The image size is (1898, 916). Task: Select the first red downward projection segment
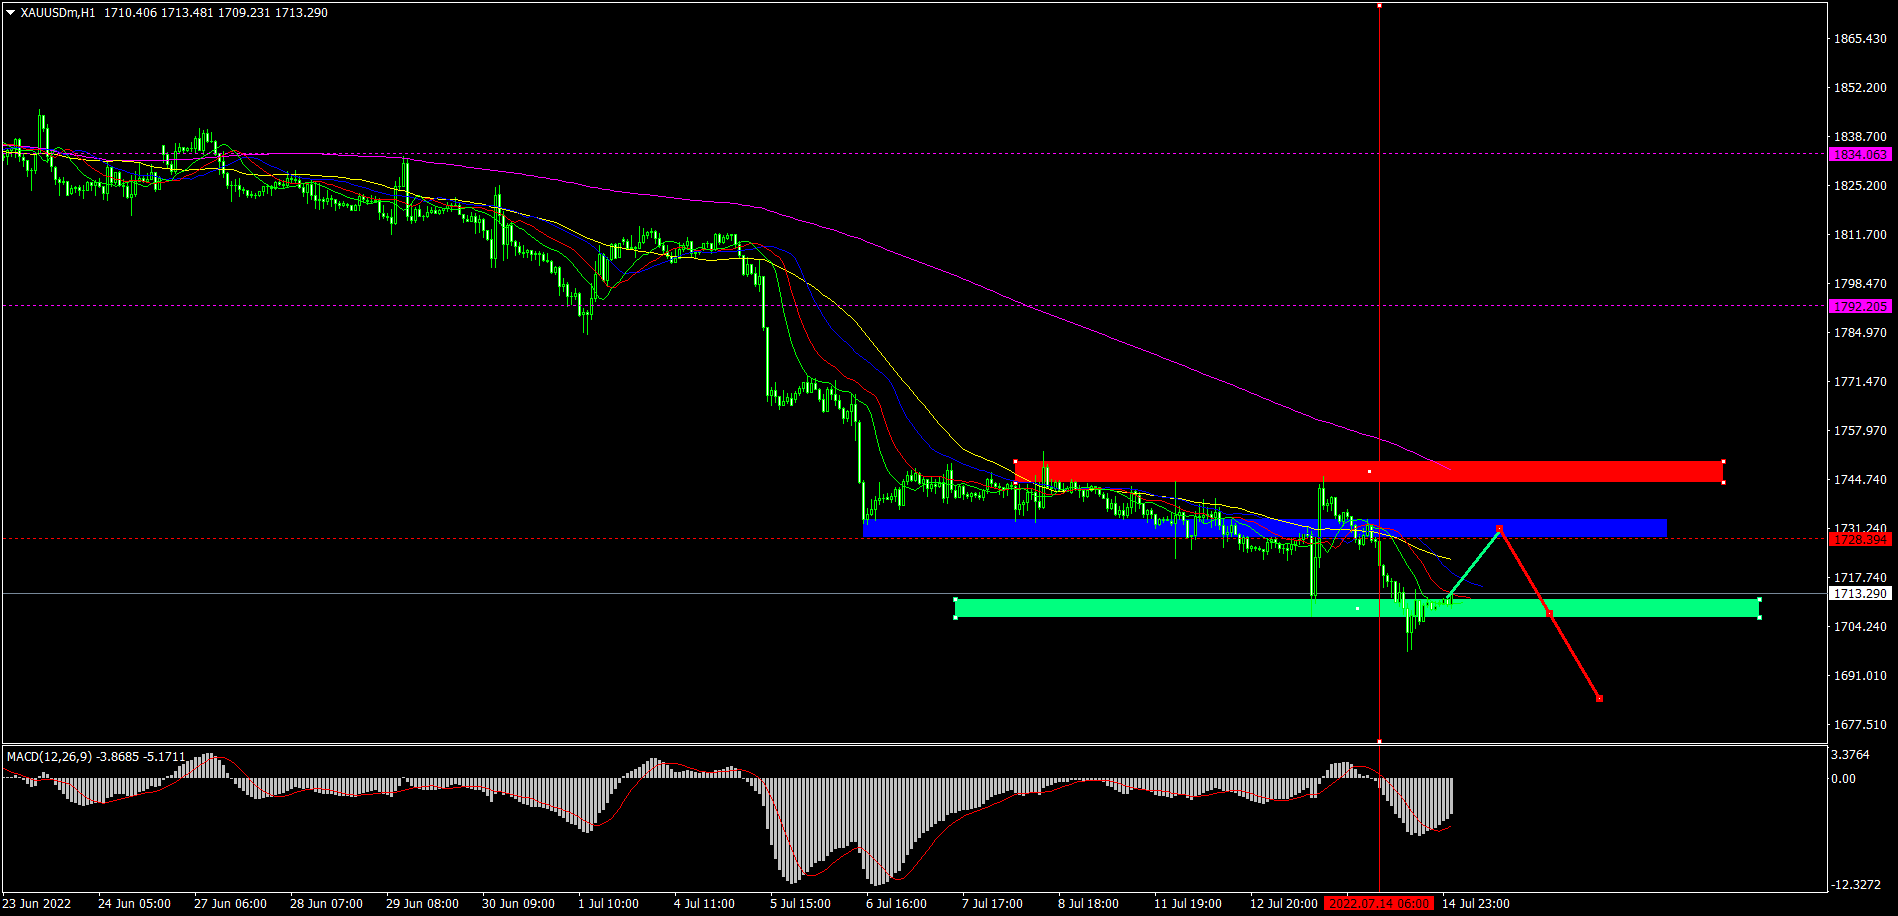point(1525,571)
